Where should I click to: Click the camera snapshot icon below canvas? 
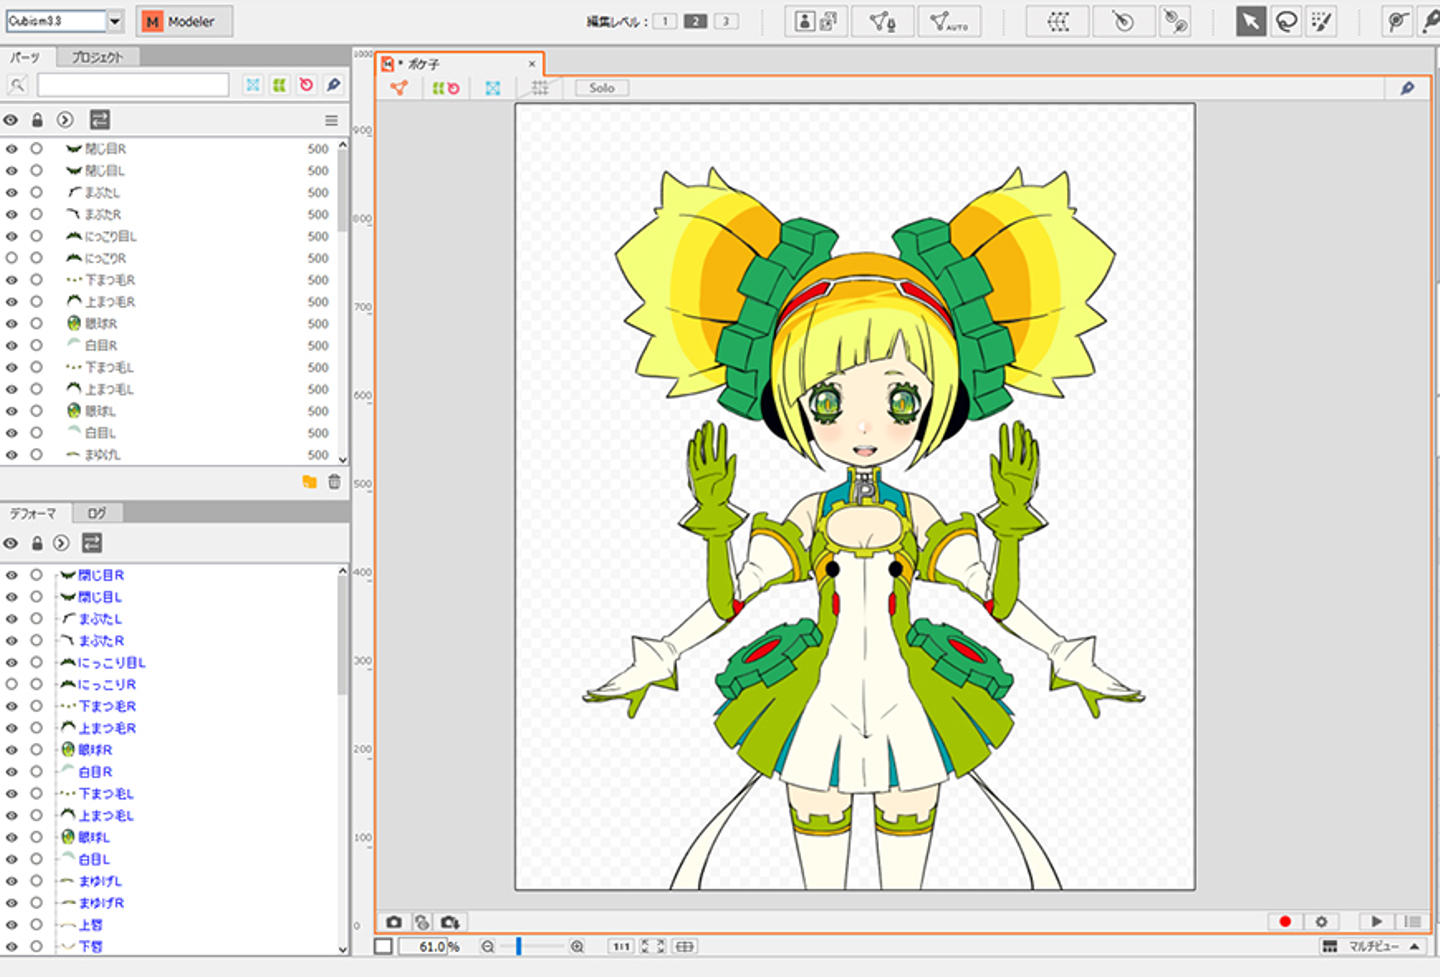(x=394, y=922)
